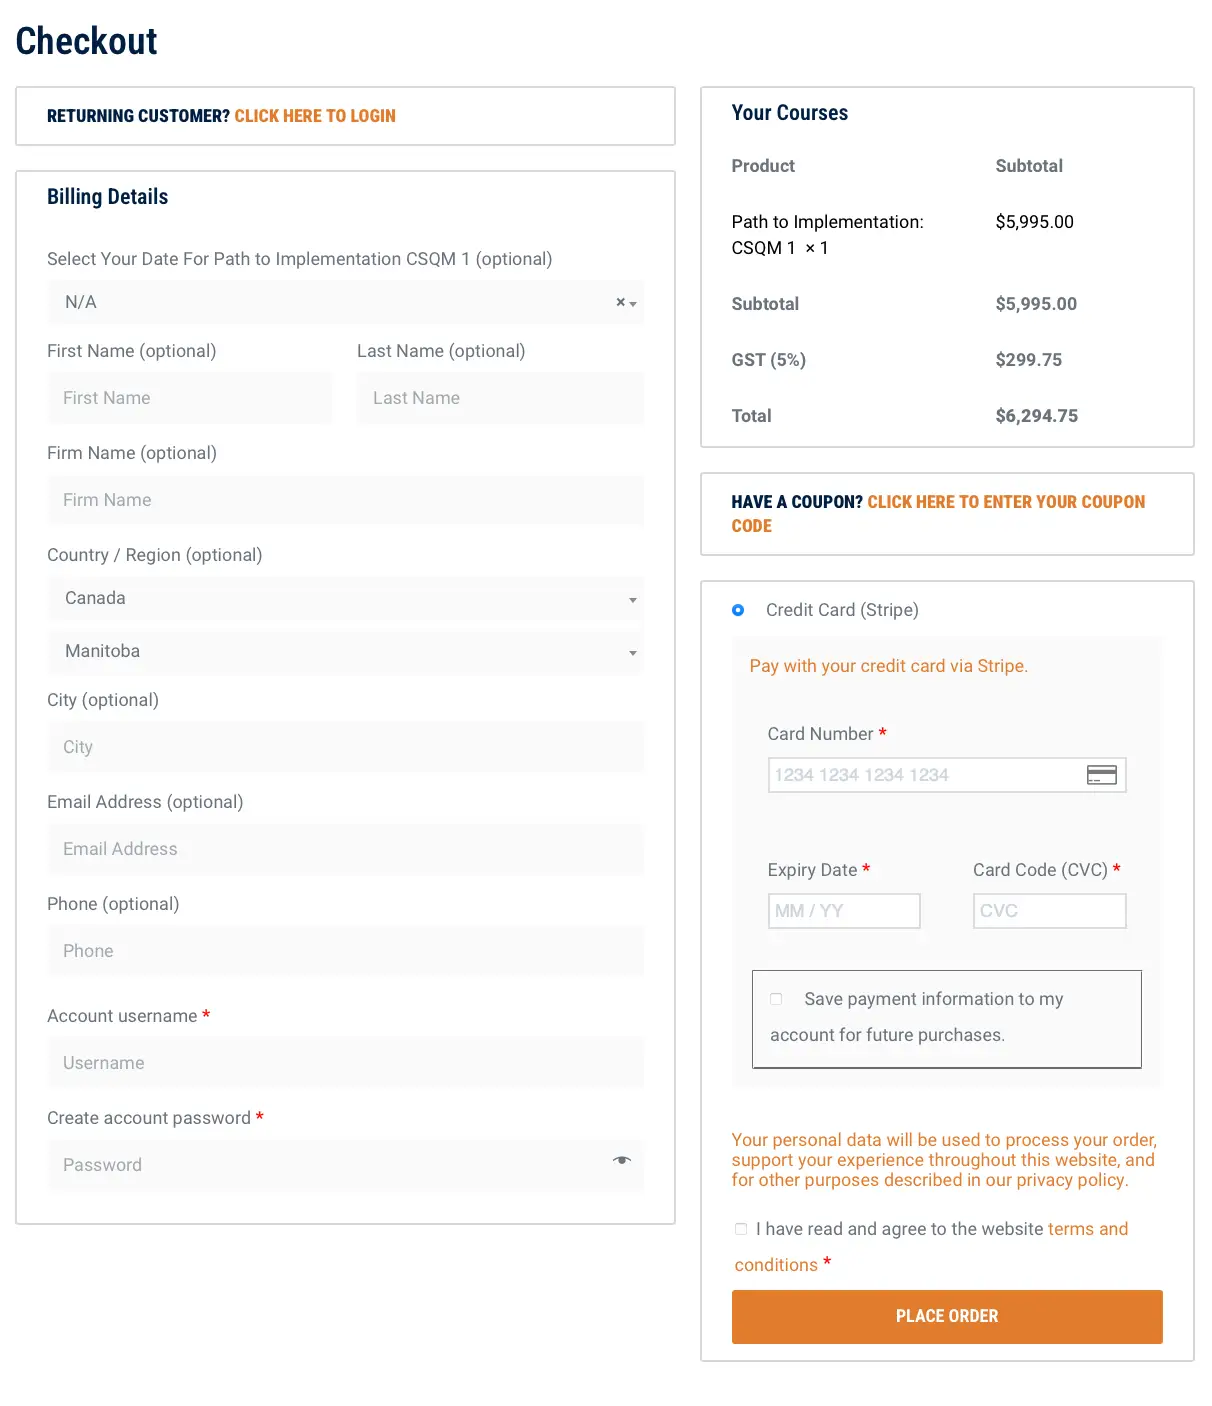
Task: Clear the N/A date selection with the x
Action: 620,302
